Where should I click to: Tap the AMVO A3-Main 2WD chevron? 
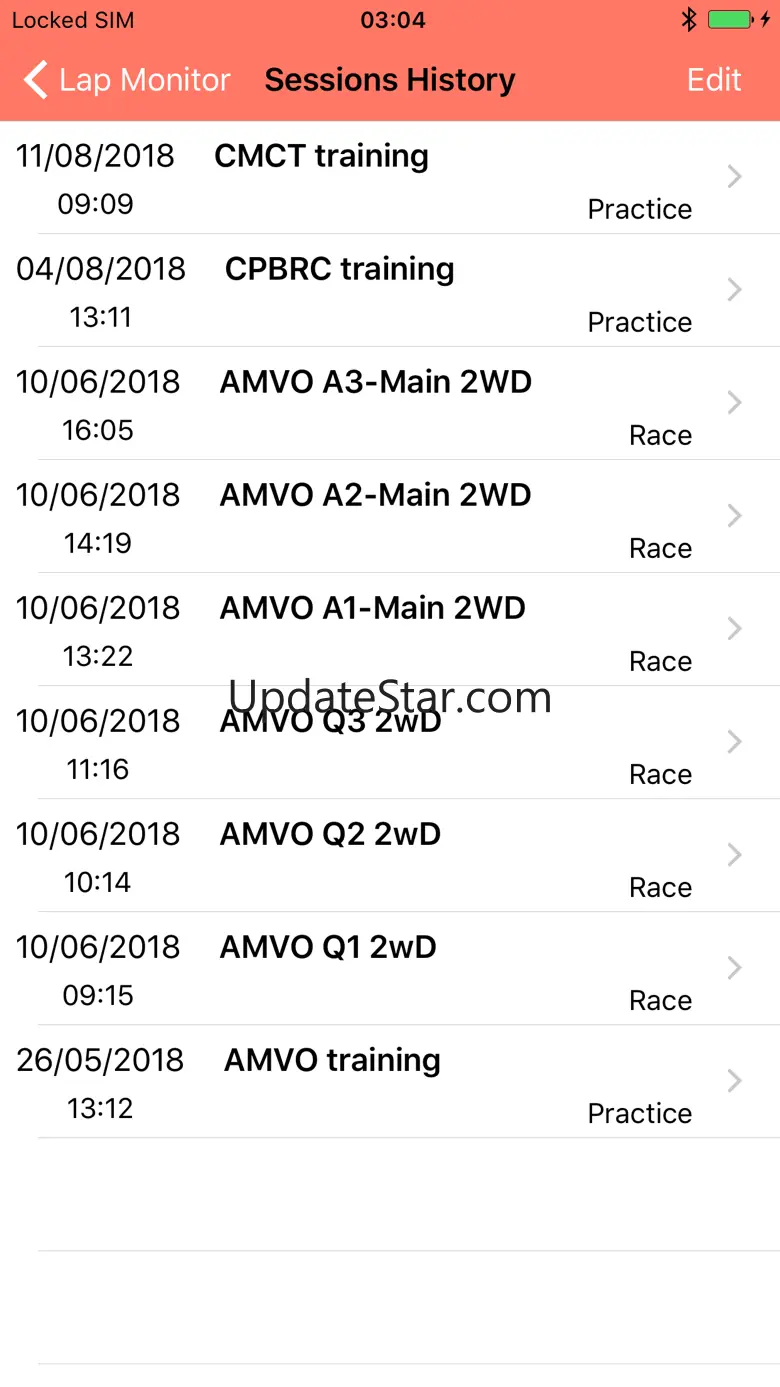[x=735, y=403]
